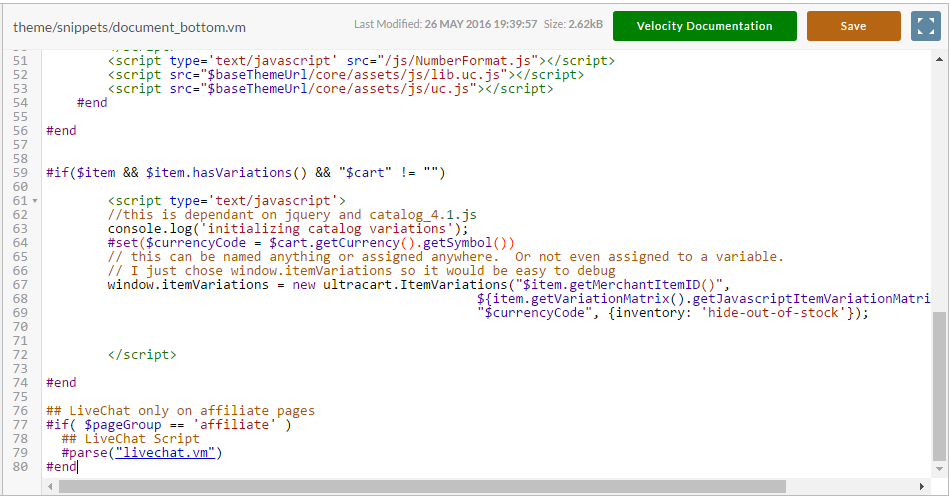Click the lib.uc.js script source line

point(346,75)
